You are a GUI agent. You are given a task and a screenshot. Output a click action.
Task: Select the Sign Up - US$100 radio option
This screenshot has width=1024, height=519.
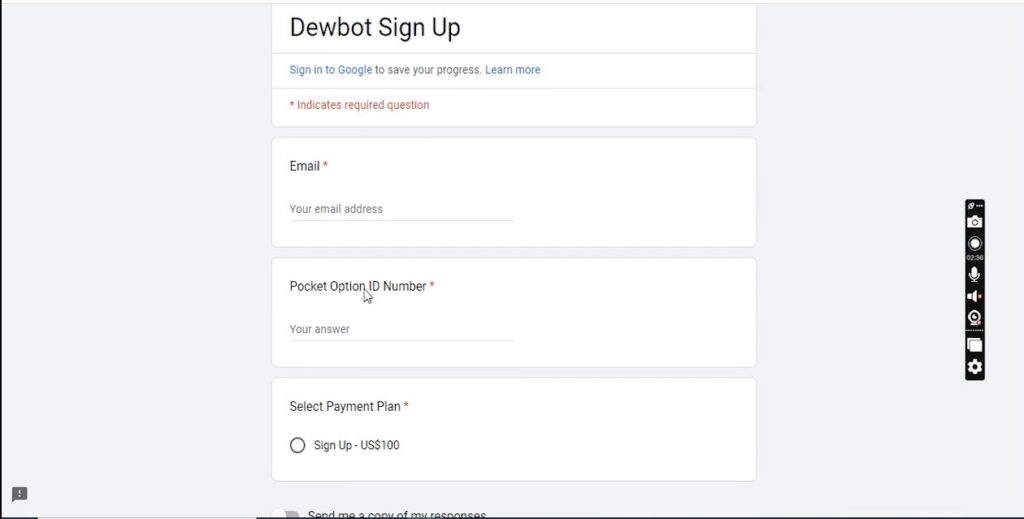point(297,445)
